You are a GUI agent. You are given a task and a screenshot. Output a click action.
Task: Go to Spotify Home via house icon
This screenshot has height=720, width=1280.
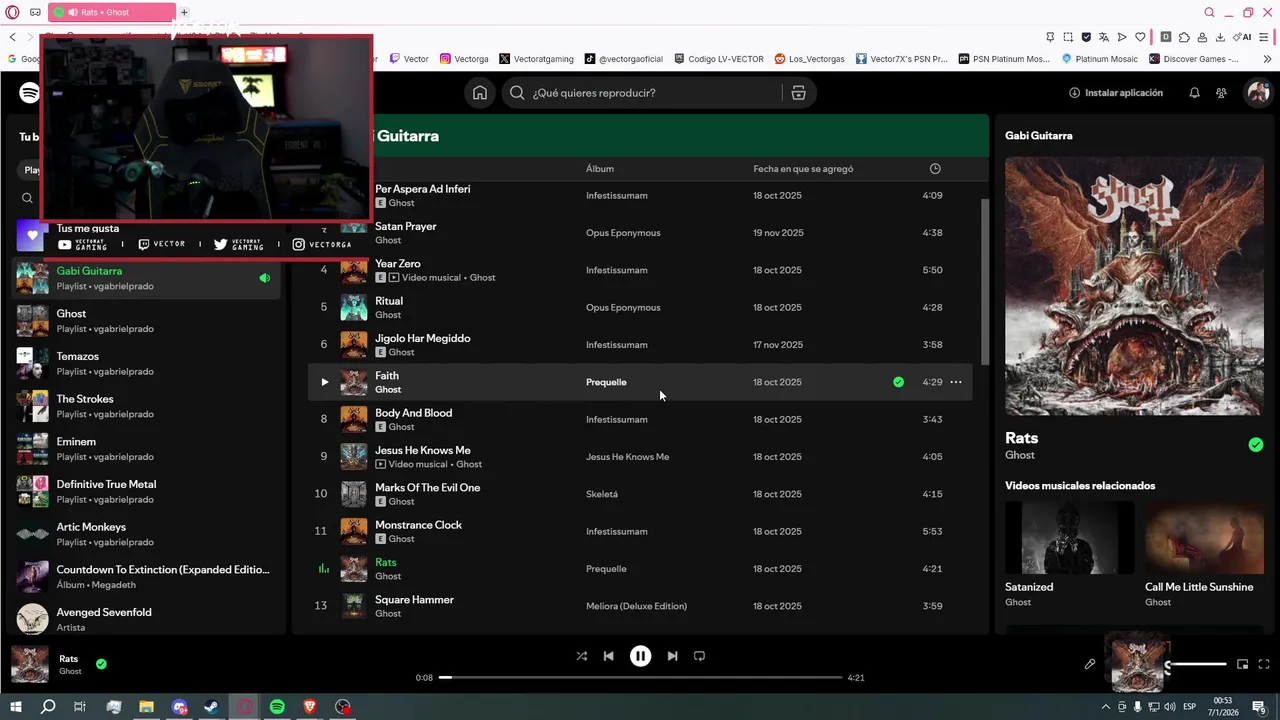click(480, 93)
